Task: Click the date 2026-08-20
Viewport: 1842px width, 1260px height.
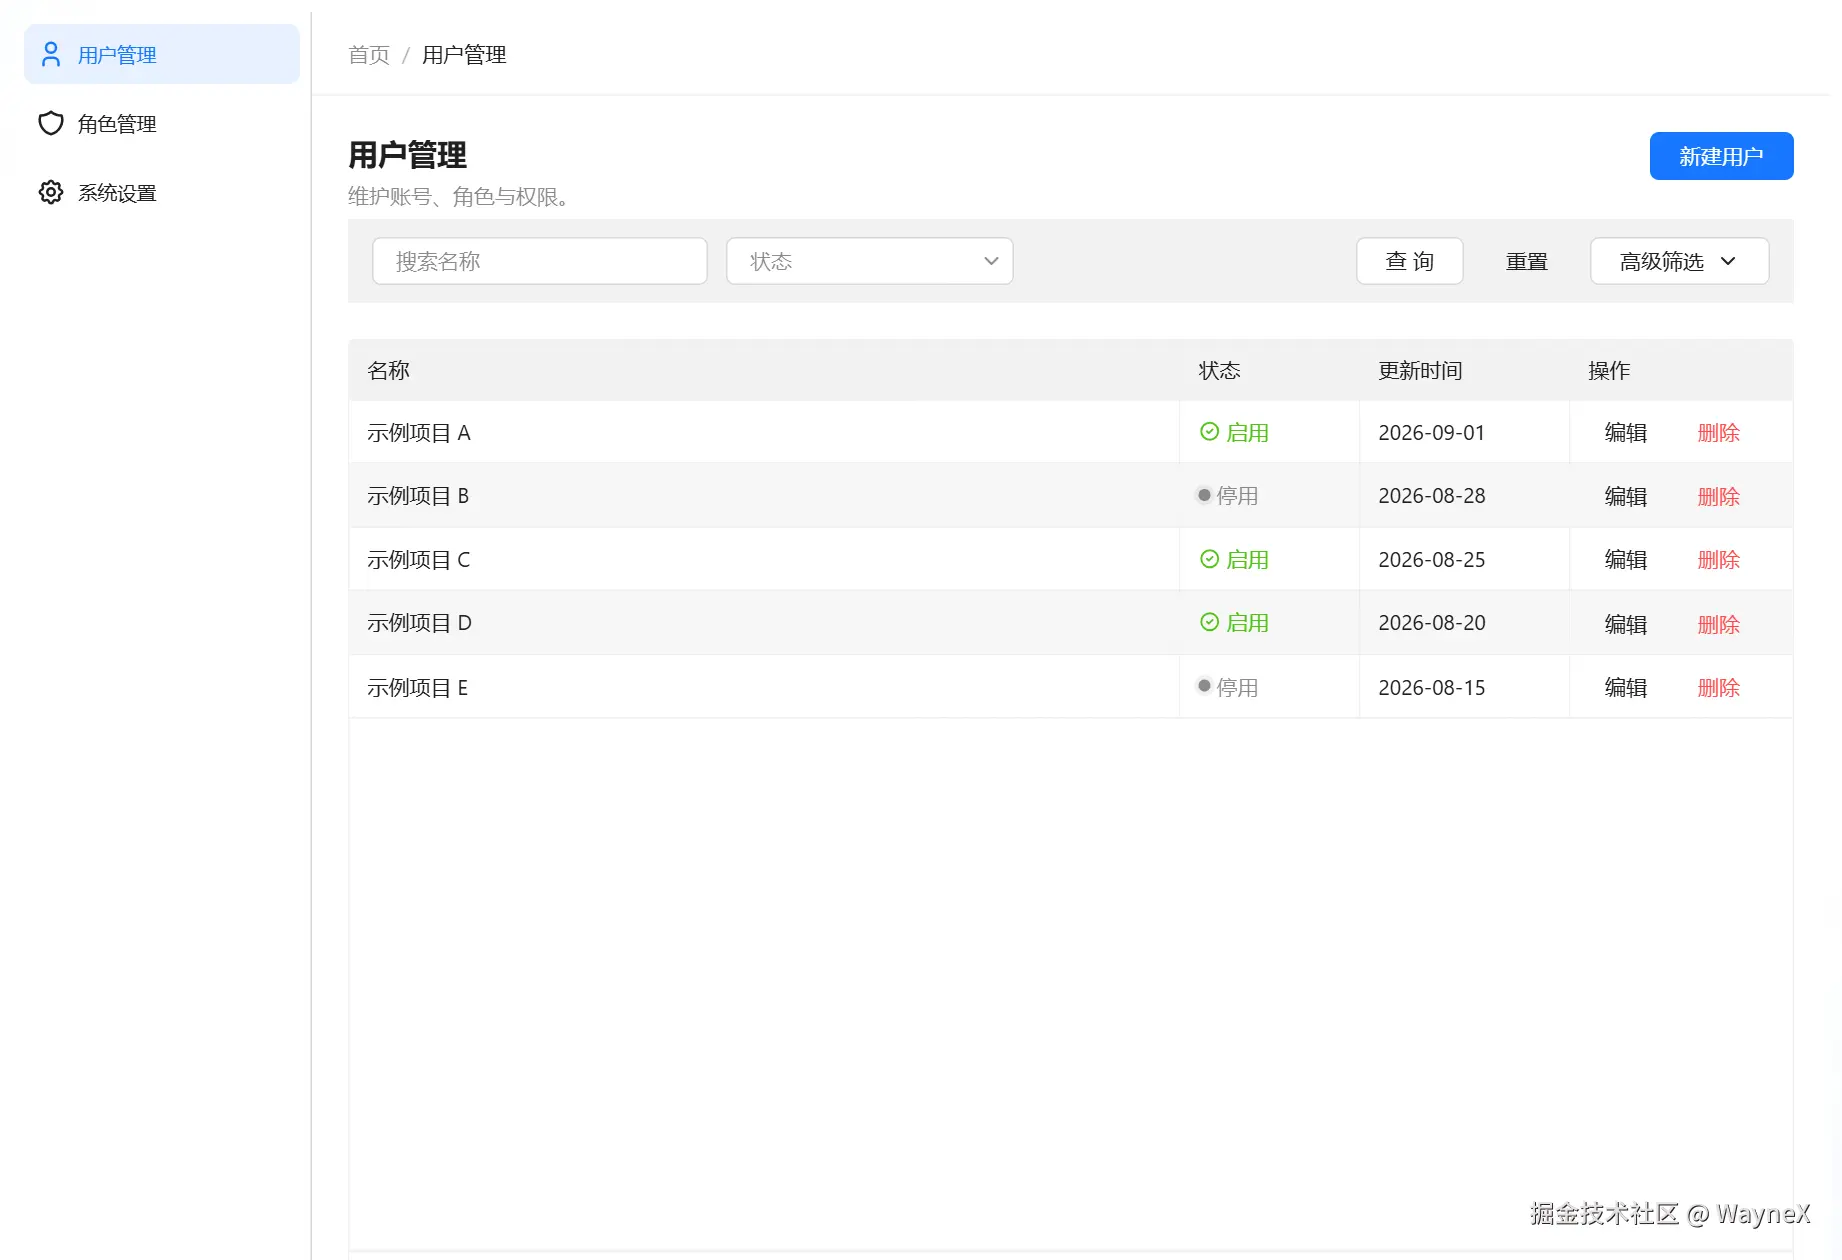Action: point(1432,622)
